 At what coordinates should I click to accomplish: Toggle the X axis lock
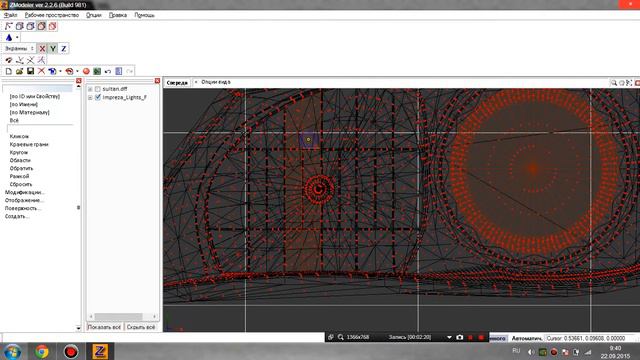pos(42,49)
